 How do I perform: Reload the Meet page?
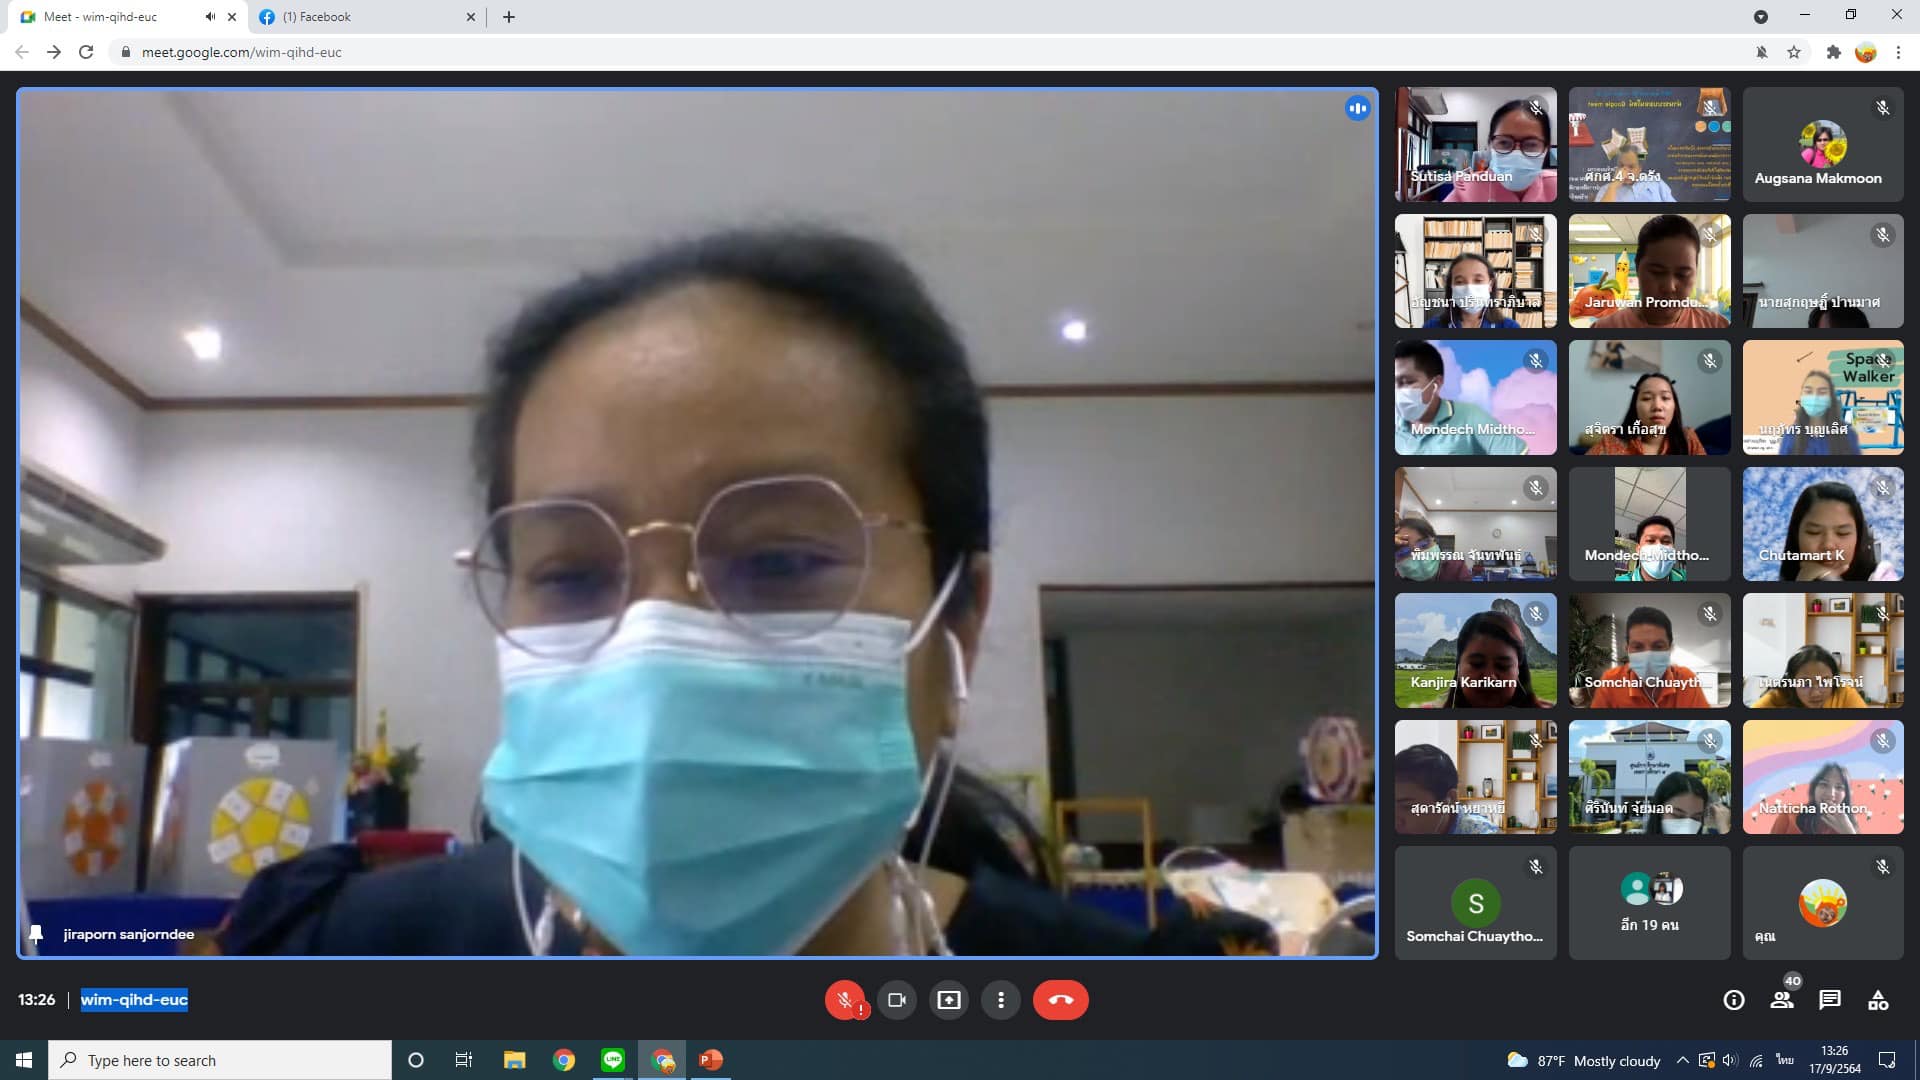(x=86, y=52)
